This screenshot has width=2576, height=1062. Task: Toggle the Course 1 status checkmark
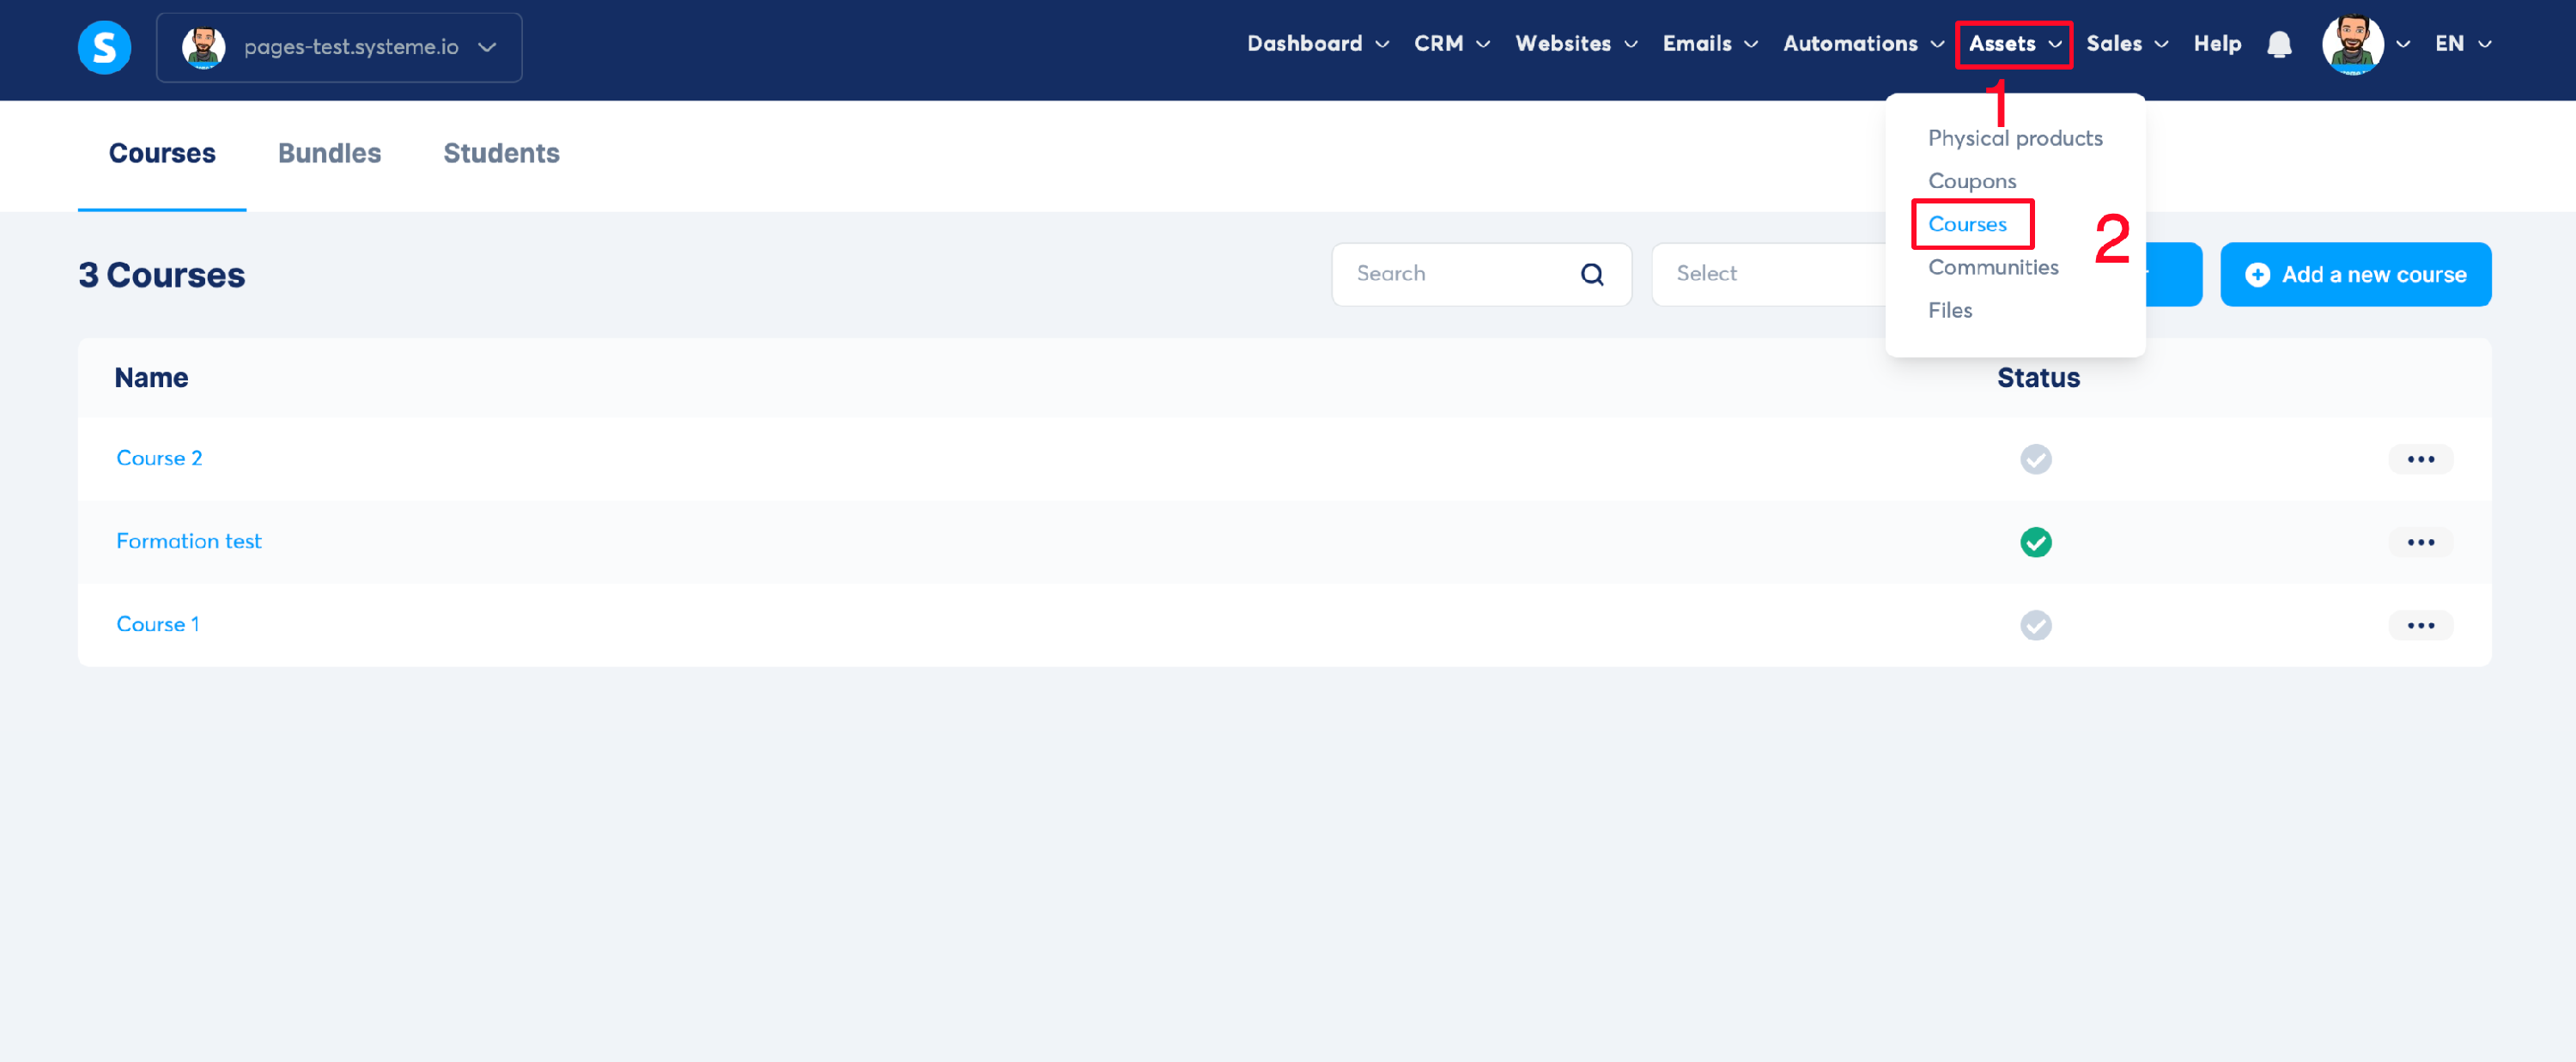(x=2035, y=625)
